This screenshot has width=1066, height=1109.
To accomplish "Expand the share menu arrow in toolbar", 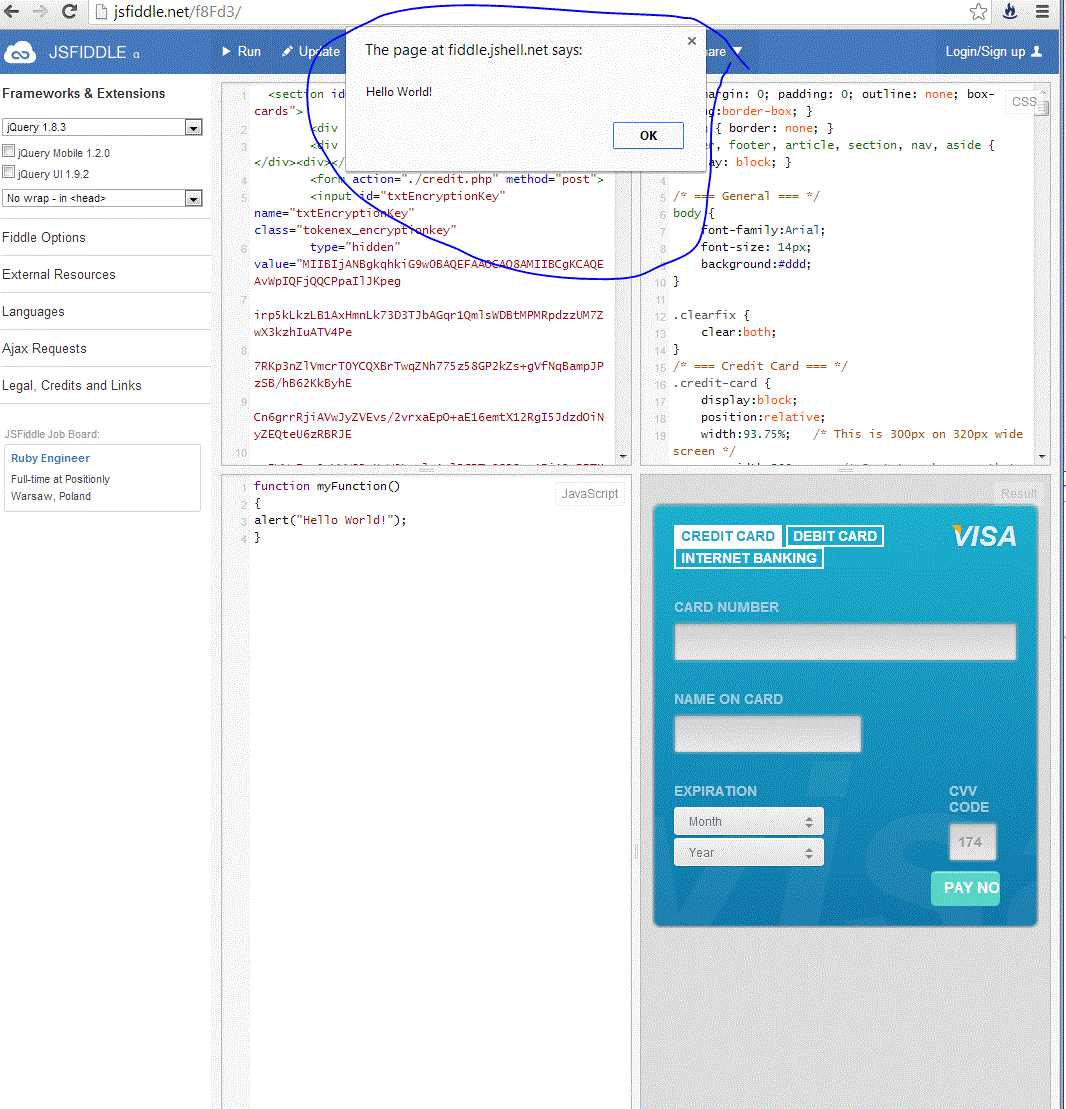I will tap(738, 52).
